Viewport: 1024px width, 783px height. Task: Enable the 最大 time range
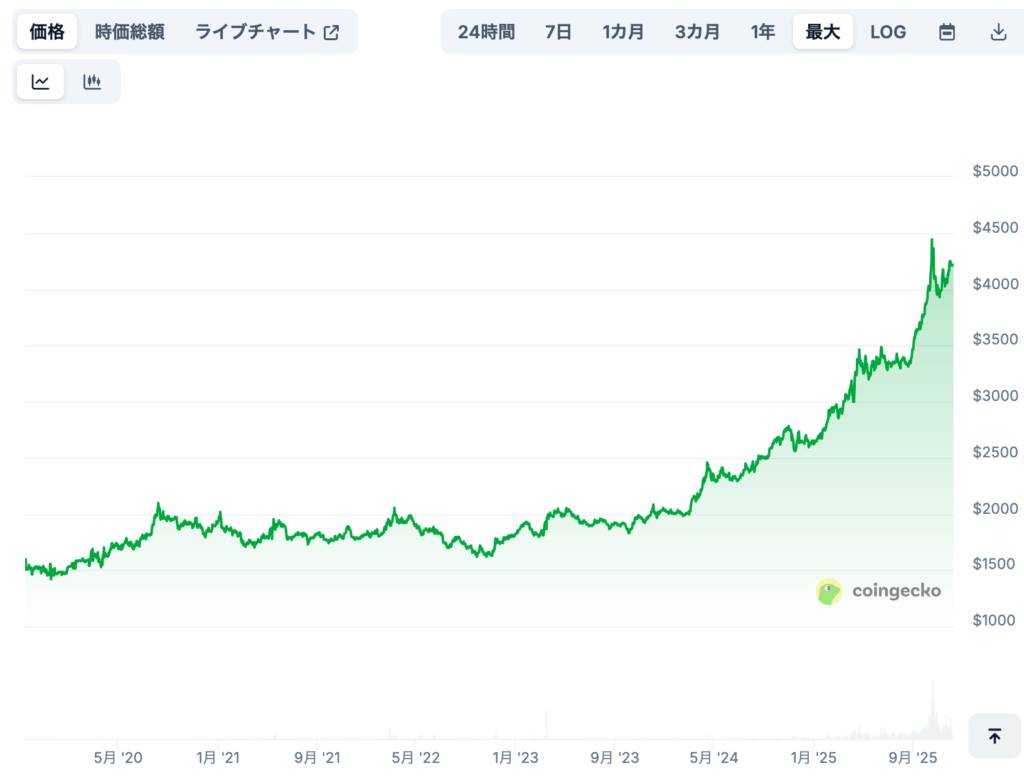tap(822, 31)
